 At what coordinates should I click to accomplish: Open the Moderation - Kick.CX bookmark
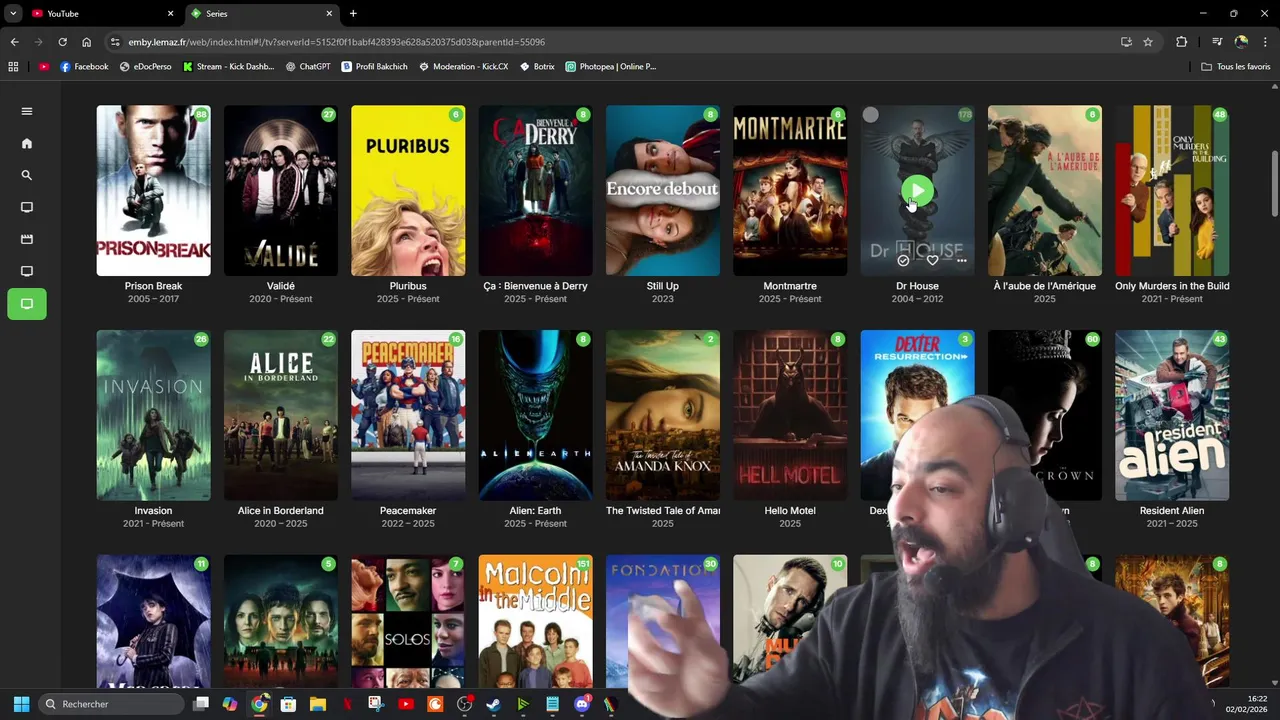click(464, 66)
